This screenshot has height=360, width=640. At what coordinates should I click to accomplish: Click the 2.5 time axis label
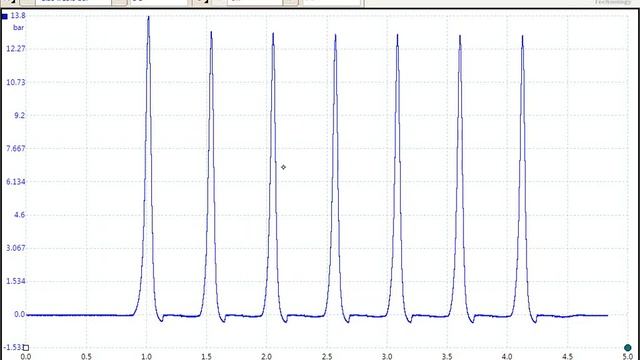tap(327, 357)
